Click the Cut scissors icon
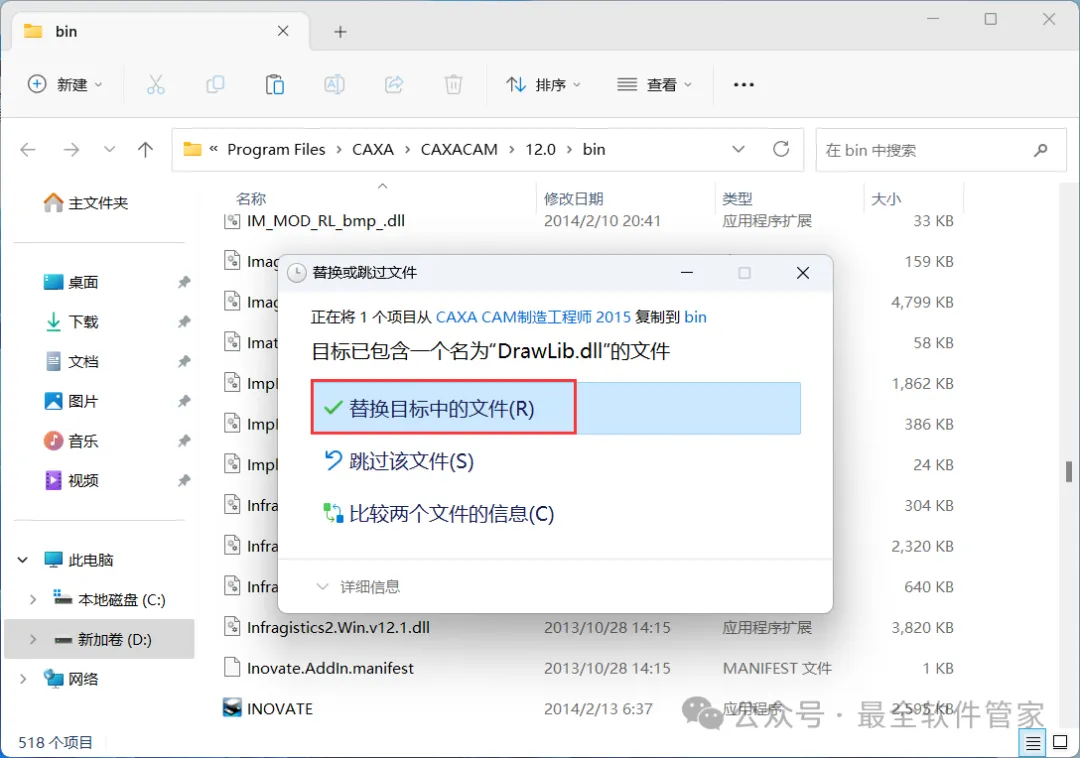This screenshot has height=758, width=1080. 156,85
